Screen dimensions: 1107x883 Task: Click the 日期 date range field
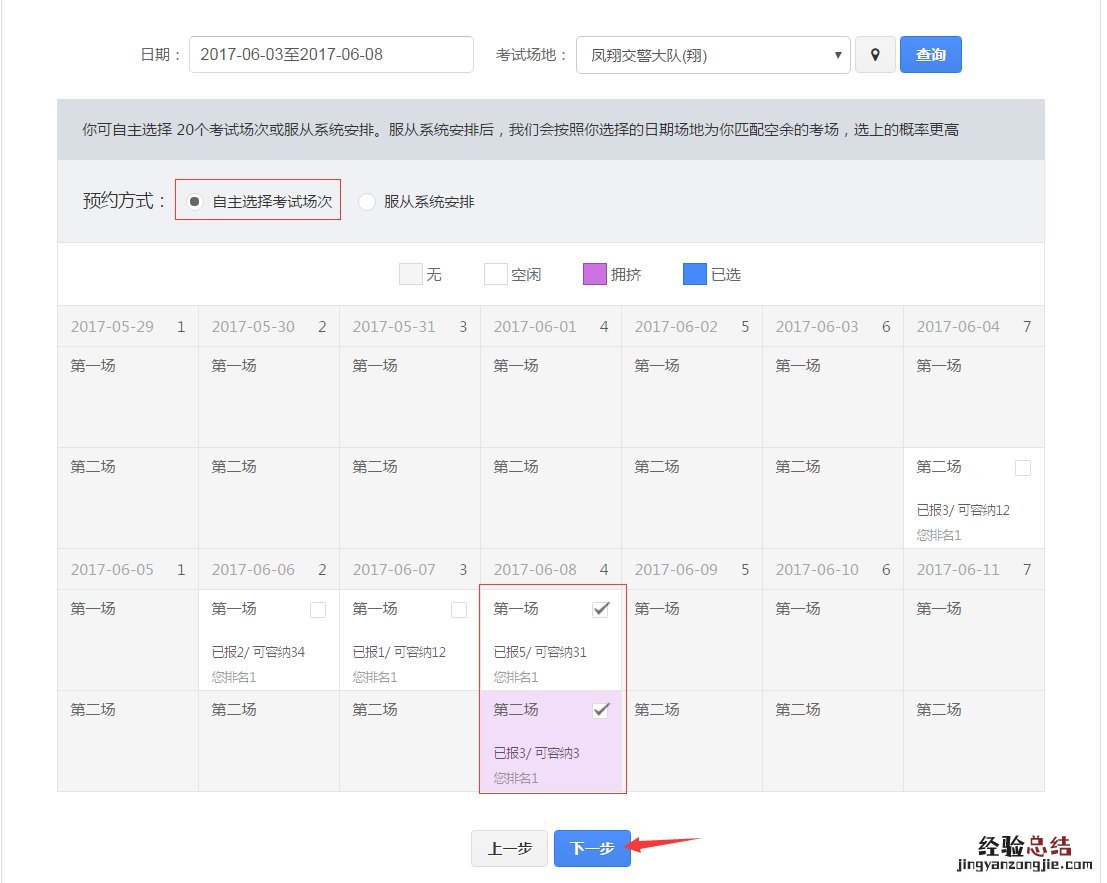coord(331,55)
